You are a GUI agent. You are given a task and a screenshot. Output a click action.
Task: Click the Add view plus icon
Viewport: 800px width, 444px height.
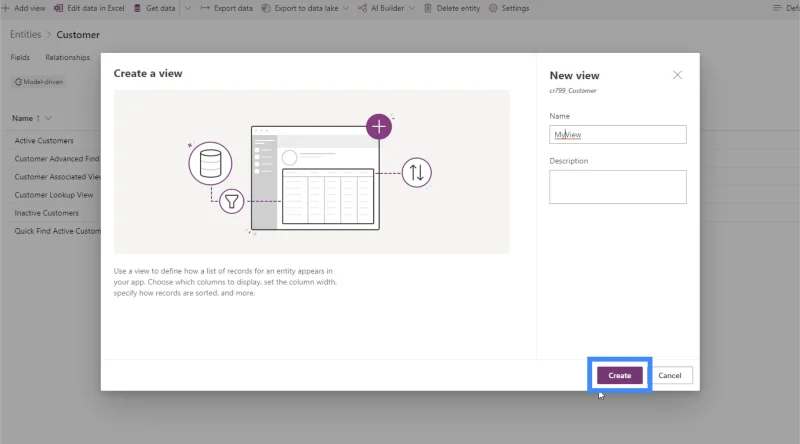6,8
